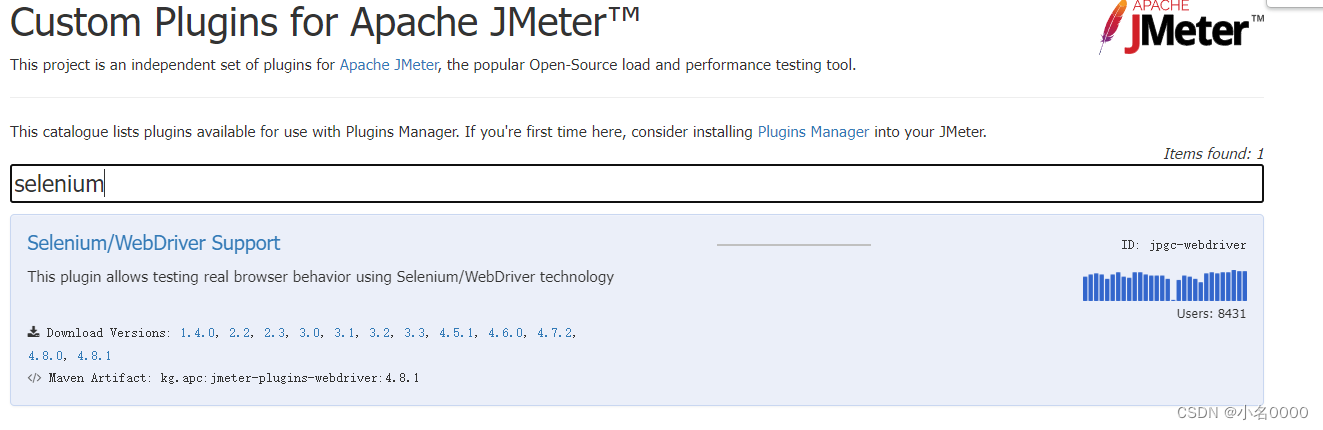
Task: Open the Plugins Manager link
Action: click(813, 131)
